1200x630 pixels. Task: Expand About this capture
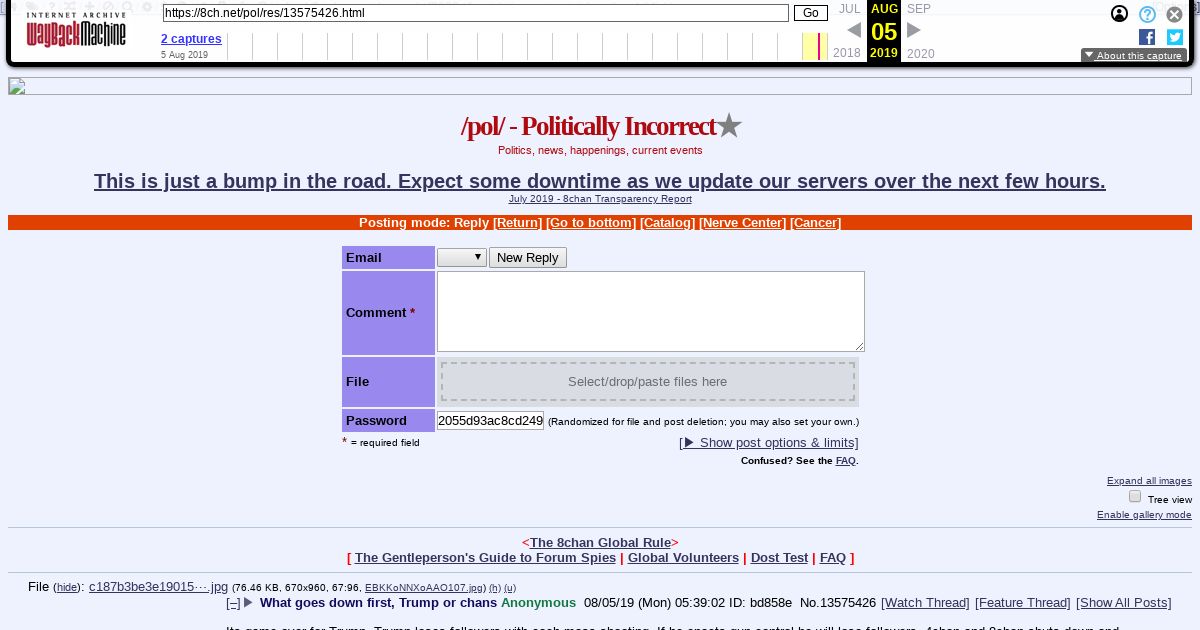click(x=1134, y=56)
